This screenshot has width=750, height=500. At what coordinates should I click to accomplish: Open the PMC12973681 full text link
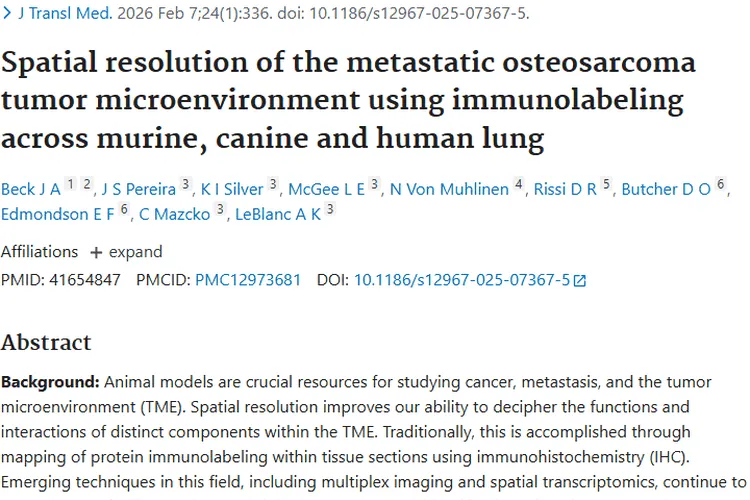[248, 280]
